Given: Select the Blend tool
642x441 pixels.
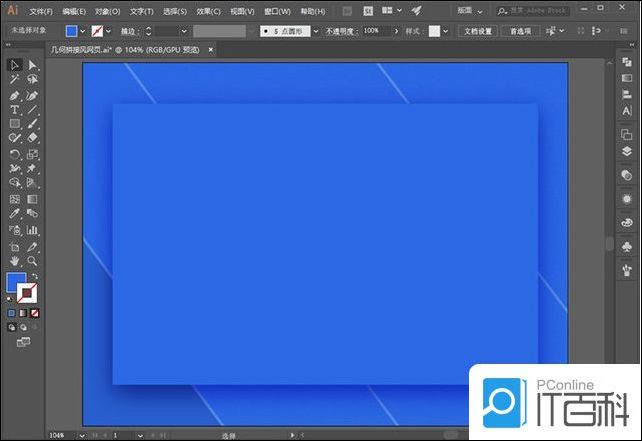Looking at the screenshot, I should click(x=32, y=213).
